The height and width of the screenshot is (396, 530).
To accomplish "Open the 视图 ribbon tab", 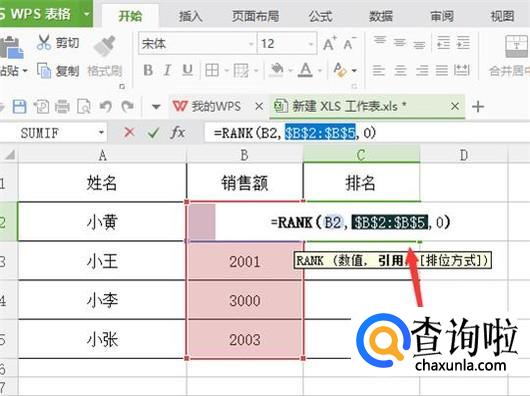I will [502, 16].
